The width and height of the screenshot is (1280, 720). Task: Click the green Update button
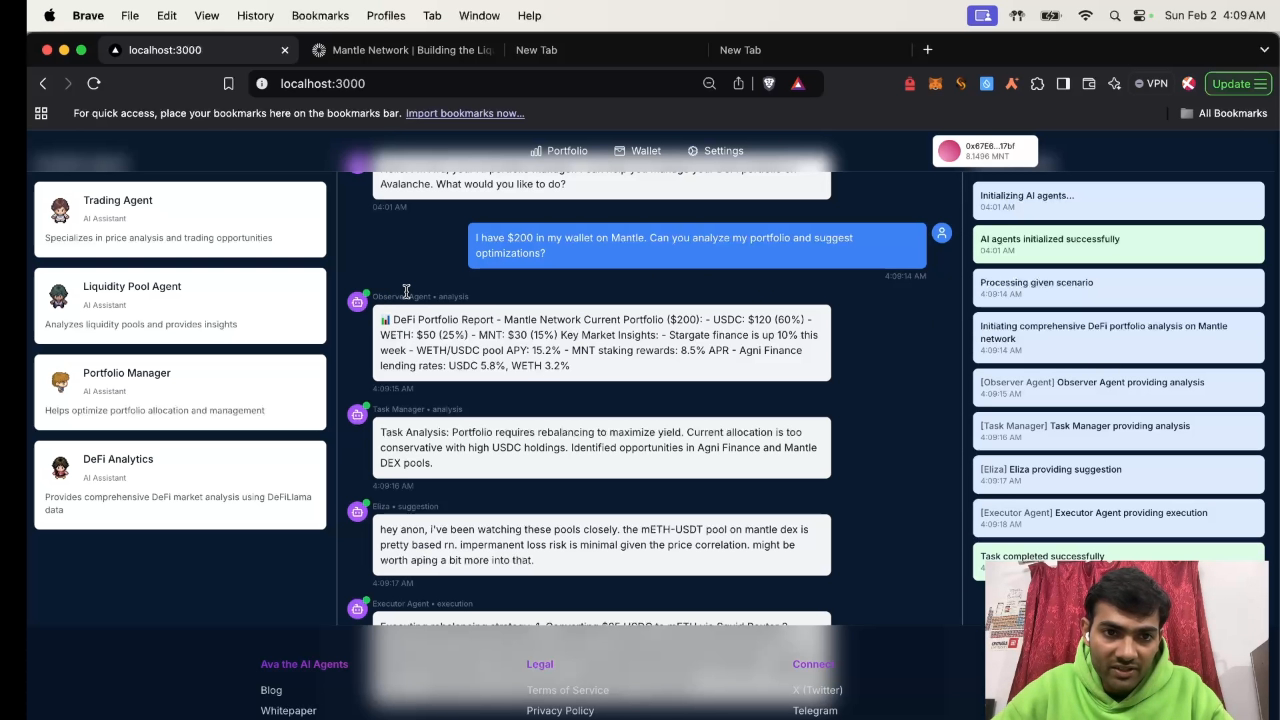point(1238,84)
